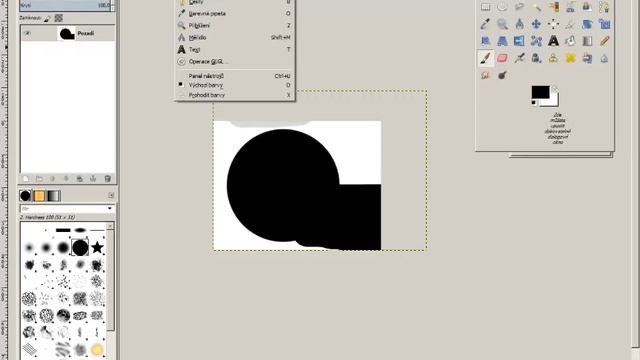The height and width of the screenshot is (360, 640).
Task: Select the blue Move tool
Action: pyautogui.click(x=536, y=24)
